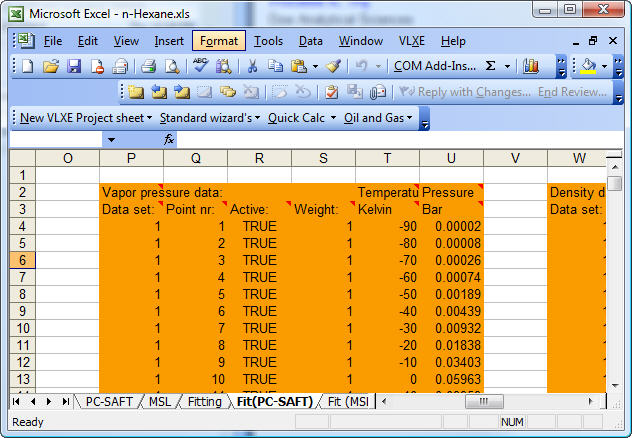
Task: Restore the workbook window inside Excel
Action: point(593,41)
